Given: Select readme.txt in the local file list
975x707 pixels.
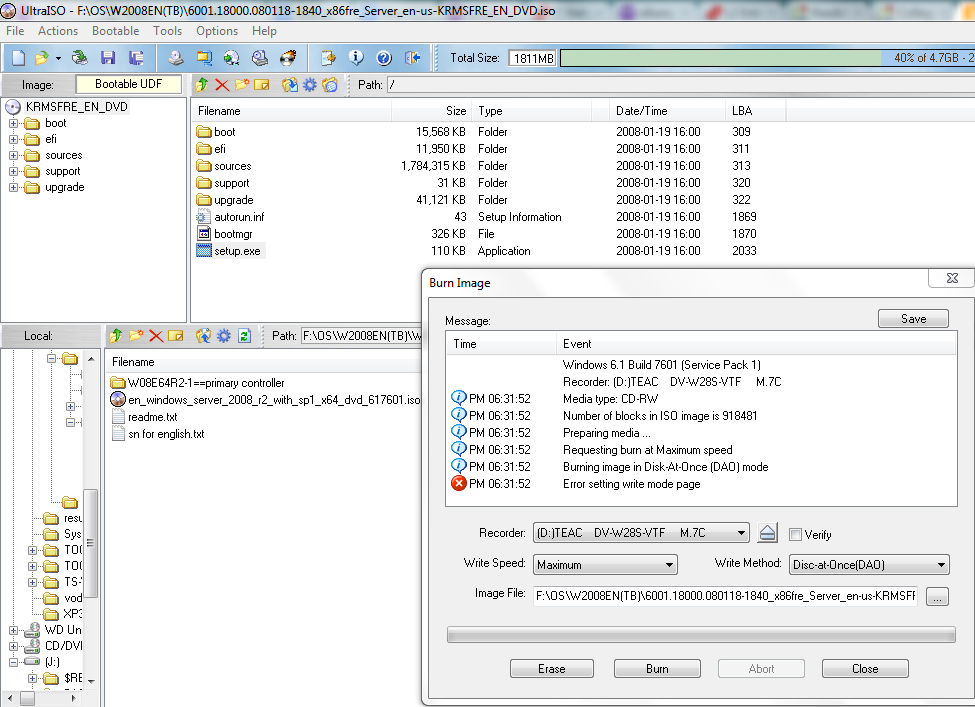Looking at the screenshot, I should click(x=152, y=417).
